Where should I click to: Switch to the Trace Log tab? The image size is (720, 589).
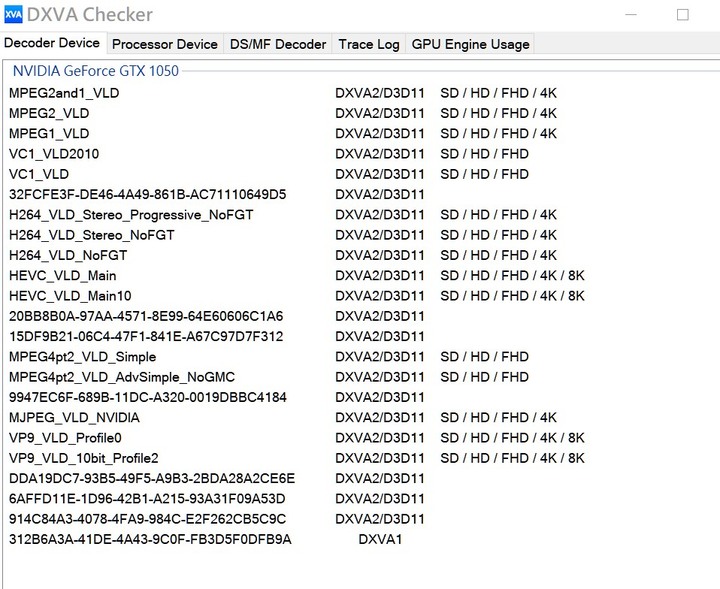coord(369,44)
